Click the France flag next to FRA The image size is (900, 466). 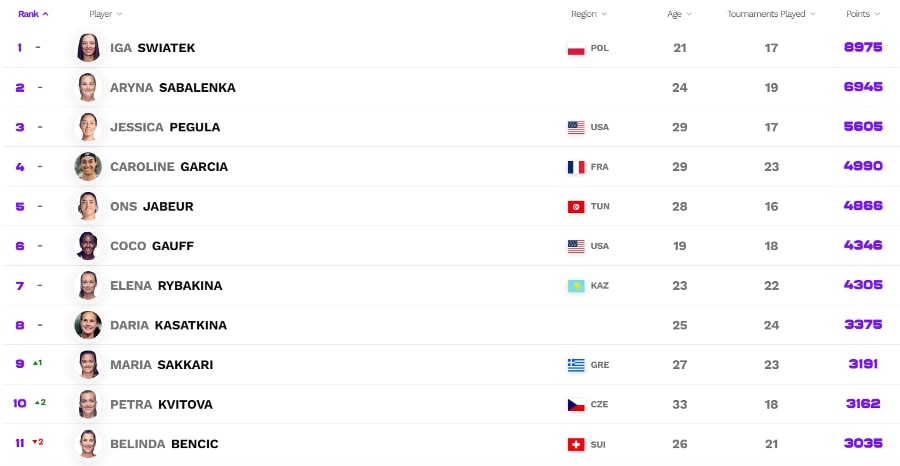576,167
